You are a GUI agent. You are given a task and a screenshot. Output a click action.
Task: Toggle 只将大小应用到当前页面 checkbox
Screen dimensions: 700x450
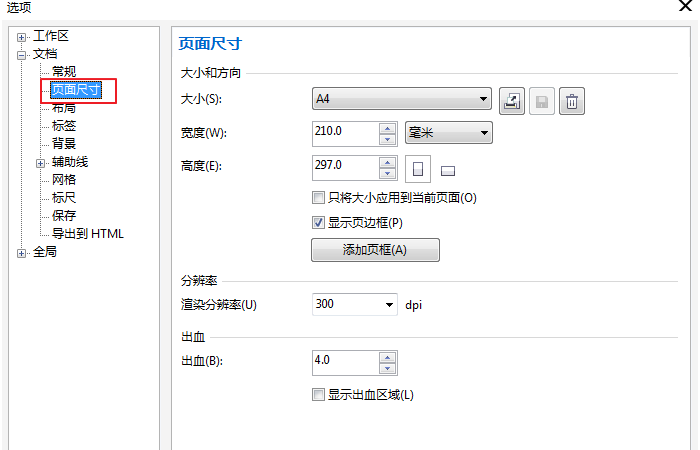click(319, 198)
